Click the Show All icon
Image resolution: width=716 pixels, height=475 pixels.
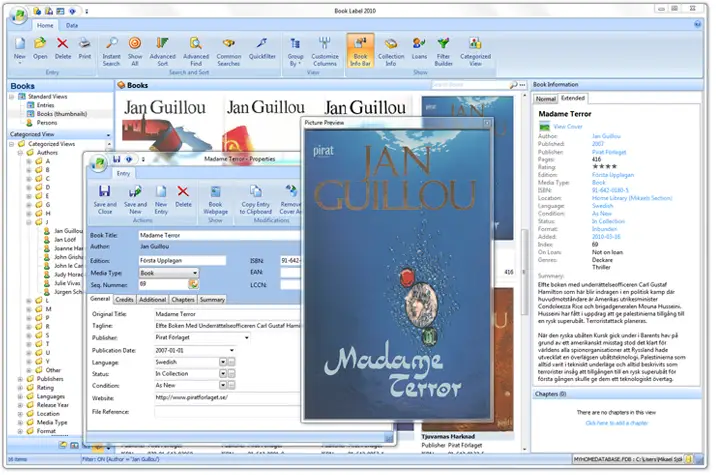135,52
